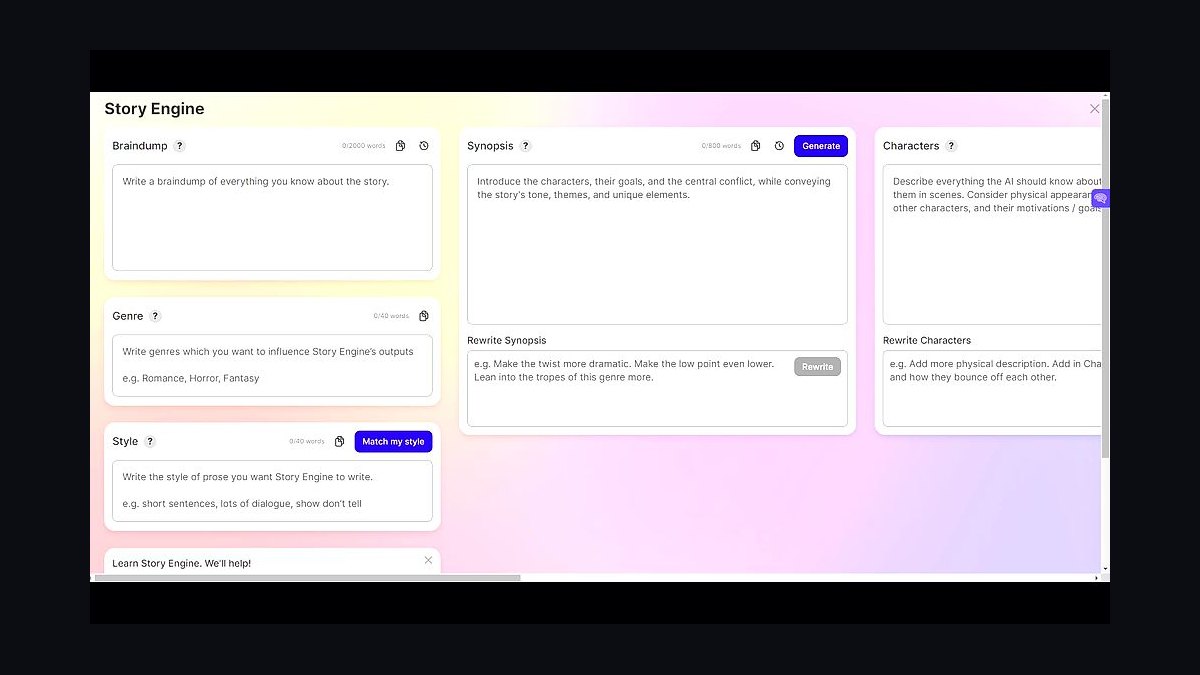Click the Synopsis 0/800 words counter
Screen dimensions: 1200x675
(x=721, y=146)
